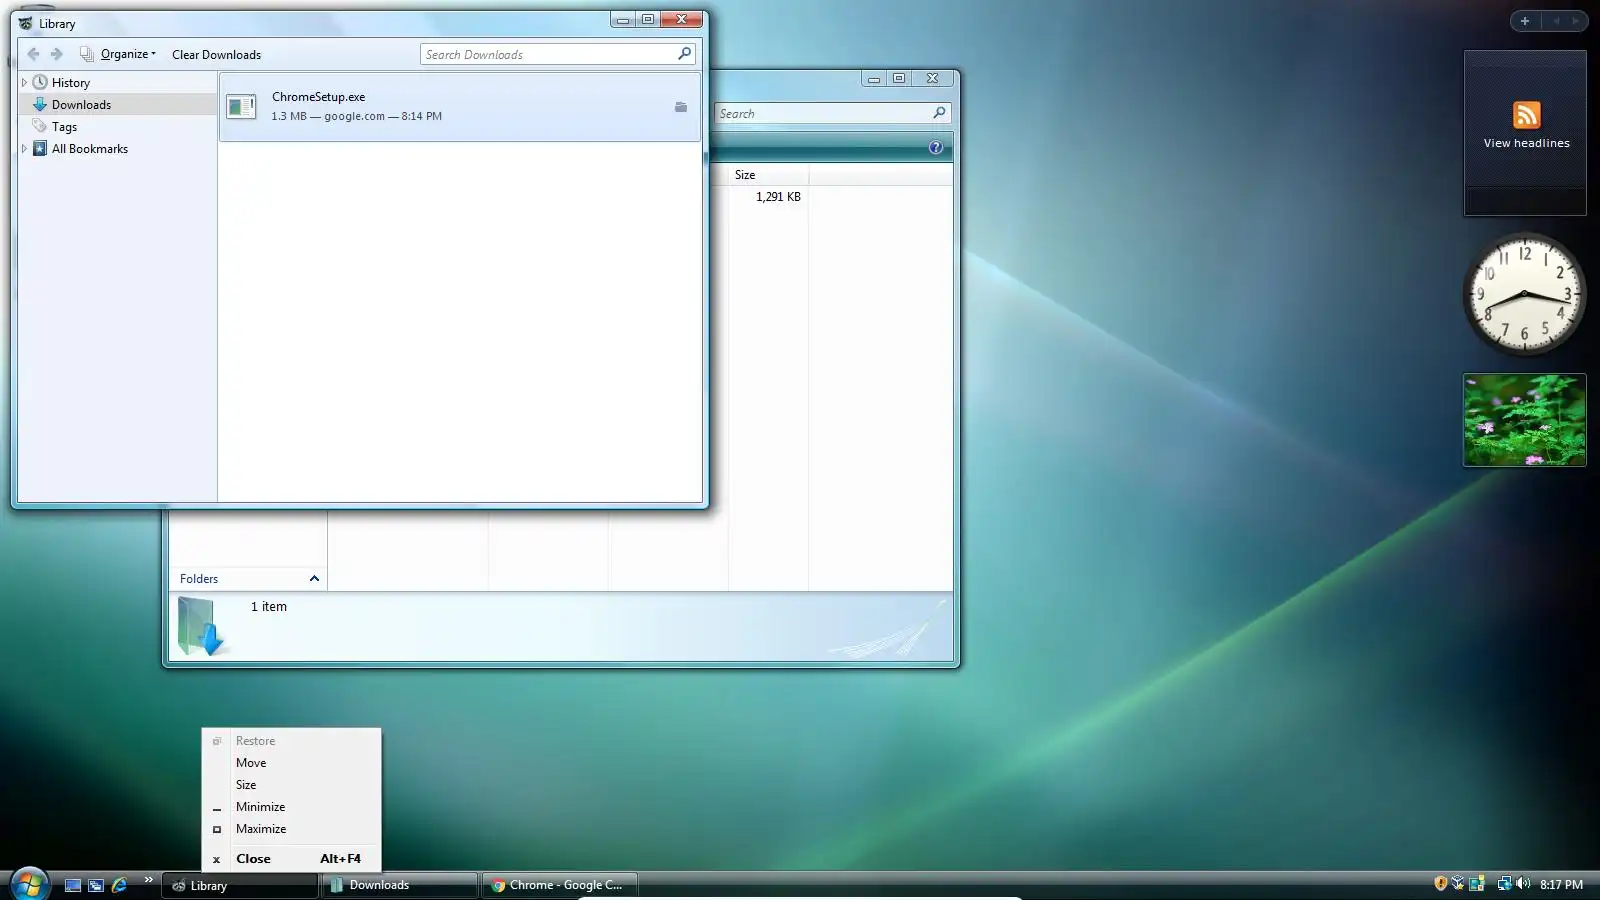
Task: Click the magnifier icon in Search Downloads
Action: (685, 54)
